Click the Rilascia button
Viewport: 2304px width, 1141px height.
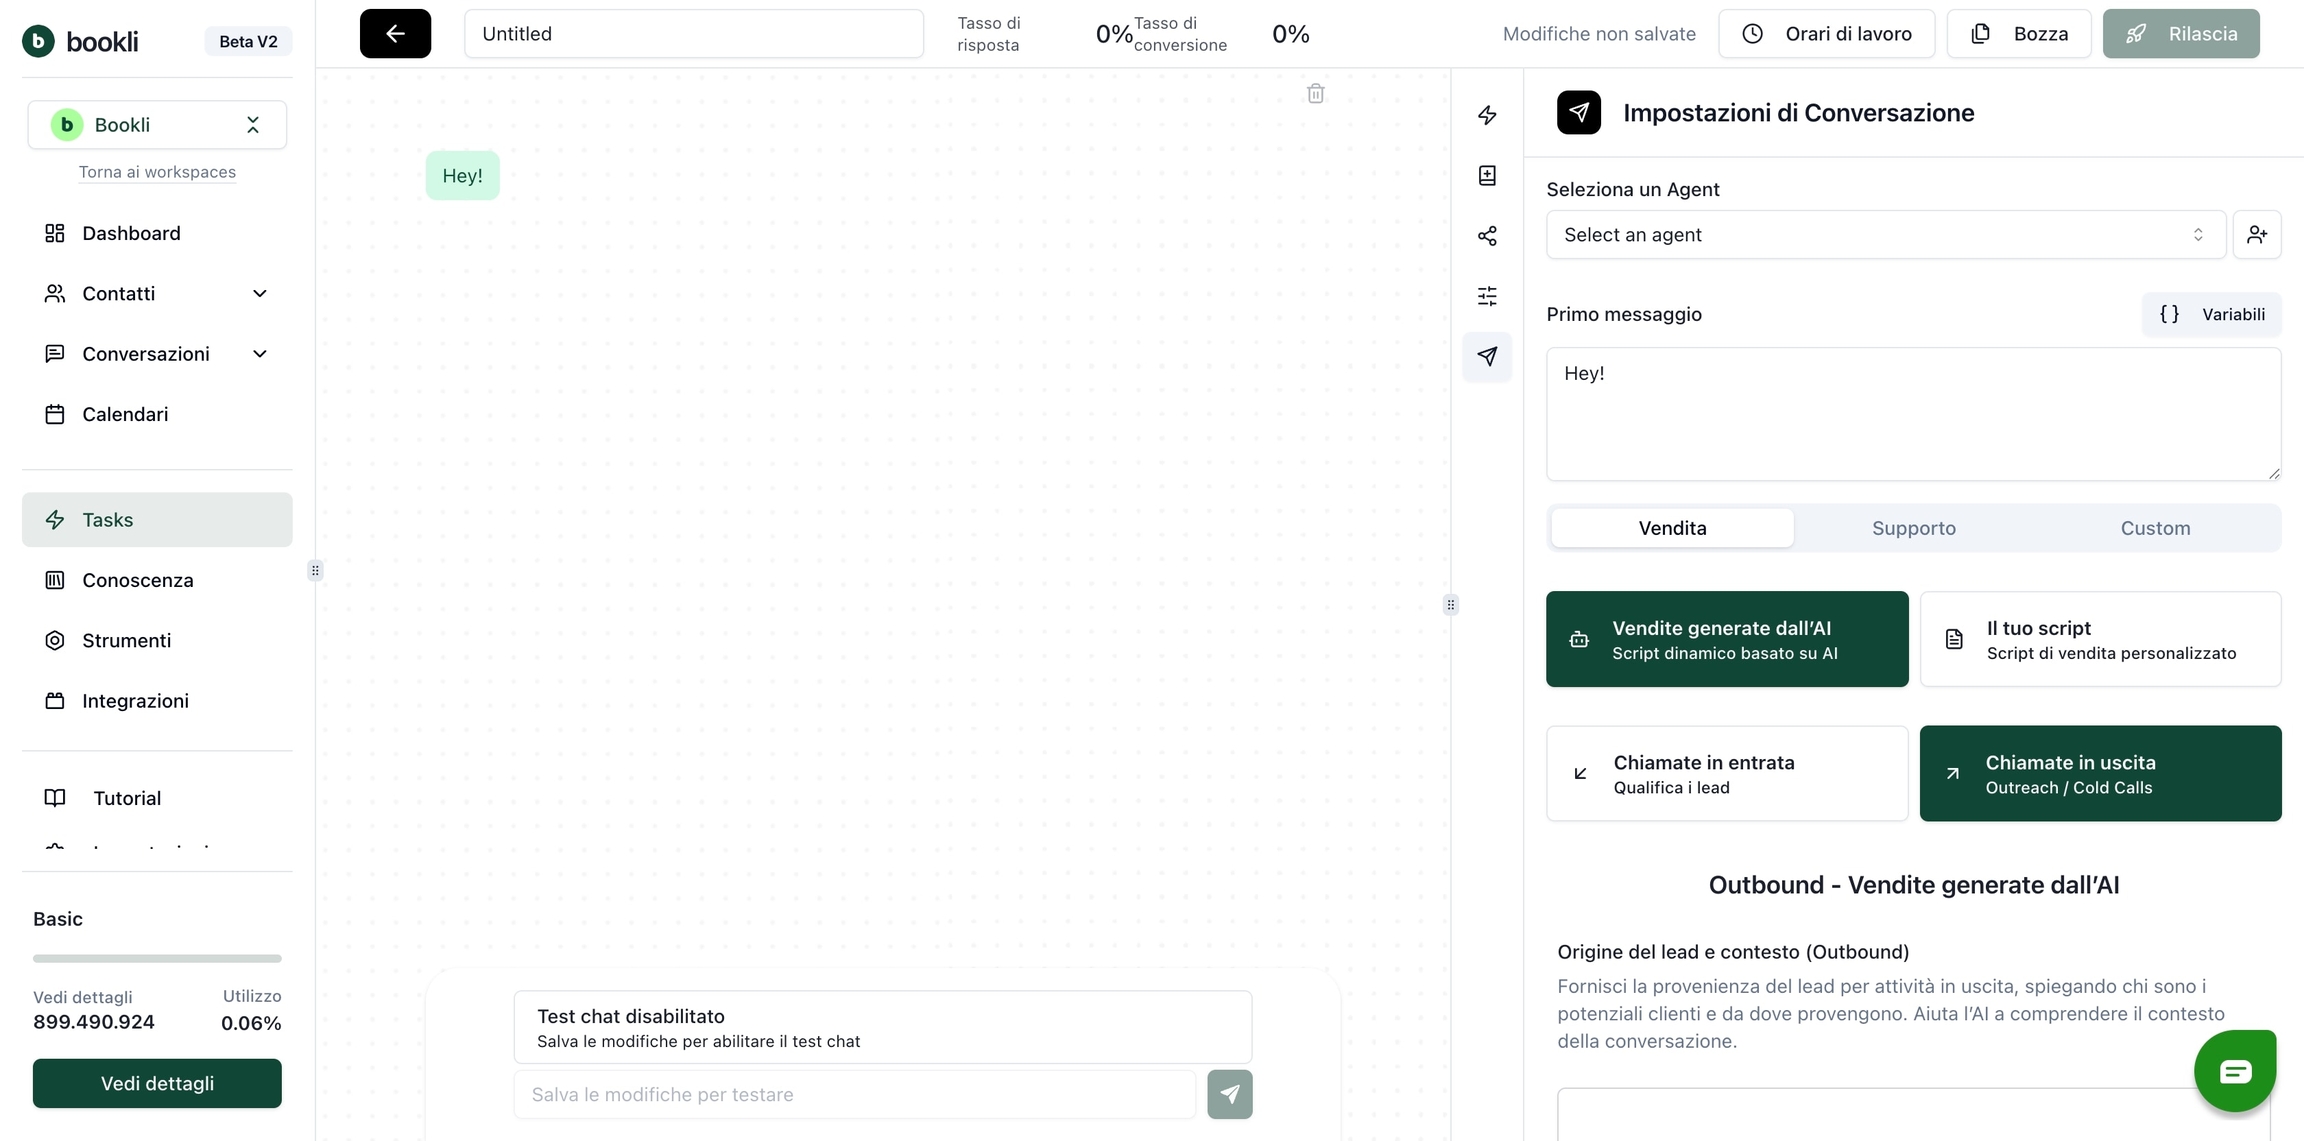point(2180,34)
